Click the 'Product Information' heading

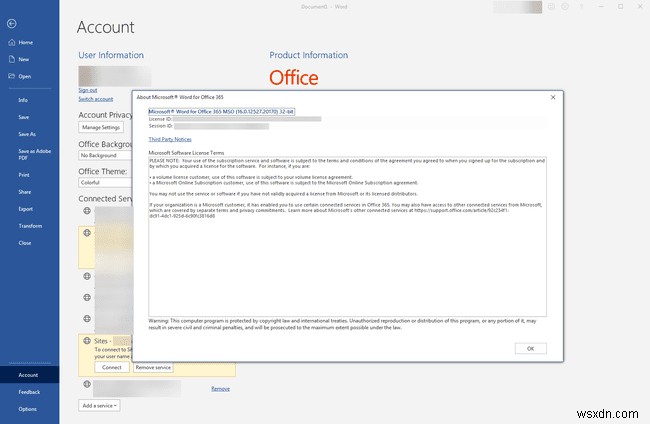pyautogui.click(x=309, y=55)
